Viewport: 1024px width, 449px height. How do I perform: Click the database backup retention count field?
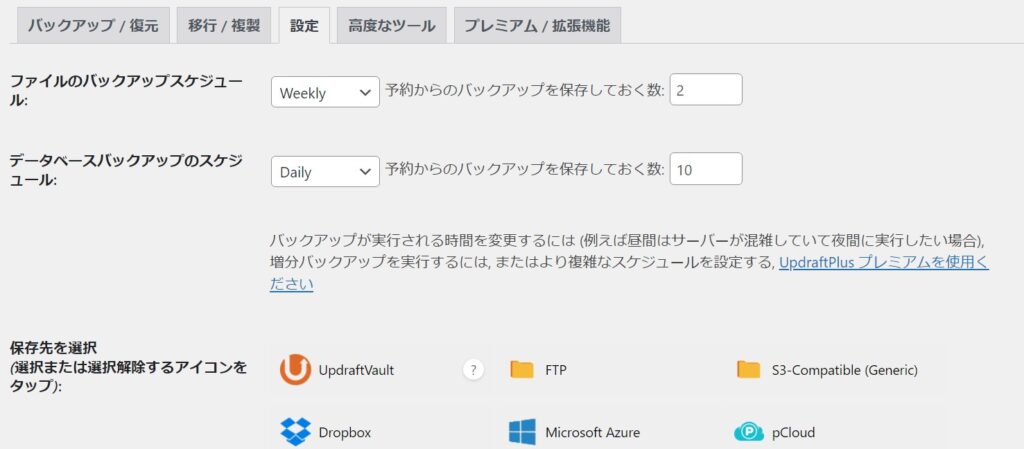706,169
